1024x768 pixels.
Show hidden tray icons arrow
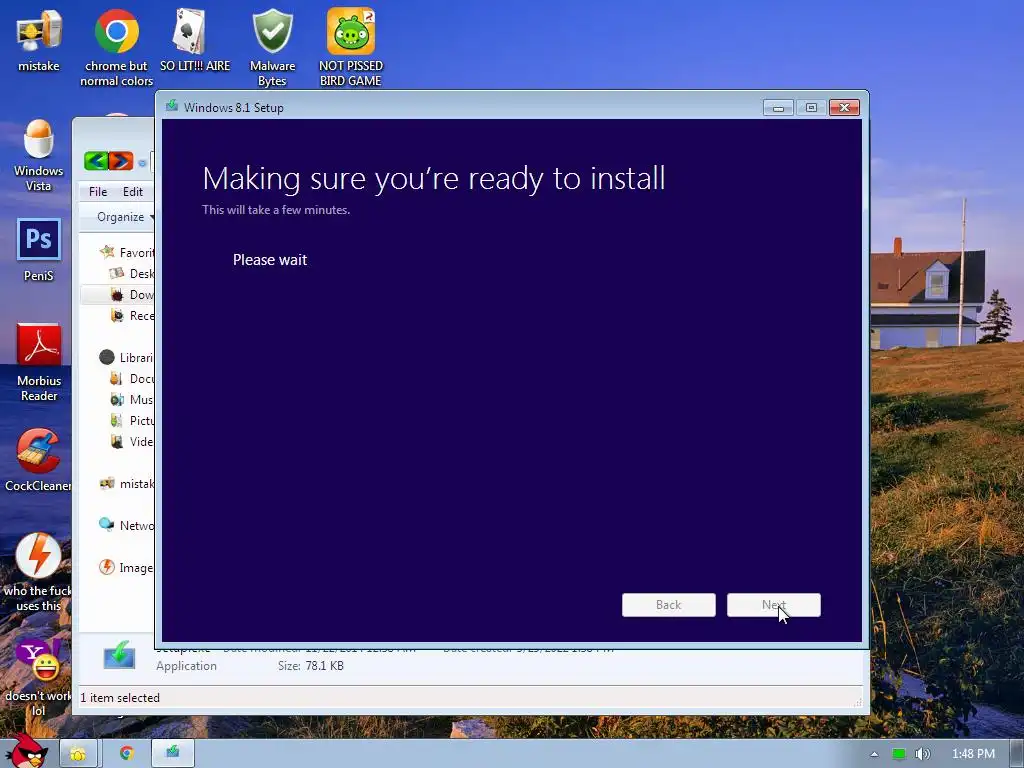pos(874,754)
